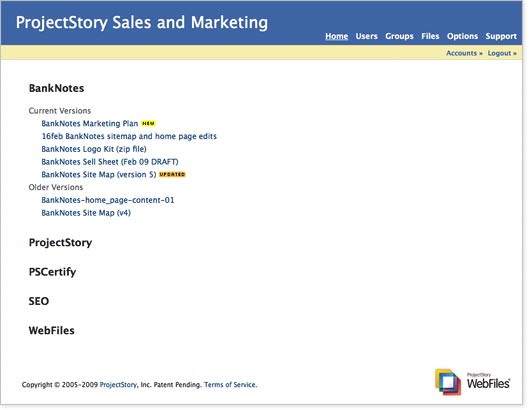Open BankNotes-home_page-content-01 older version

pyautogui.click(x=108, y=200)
